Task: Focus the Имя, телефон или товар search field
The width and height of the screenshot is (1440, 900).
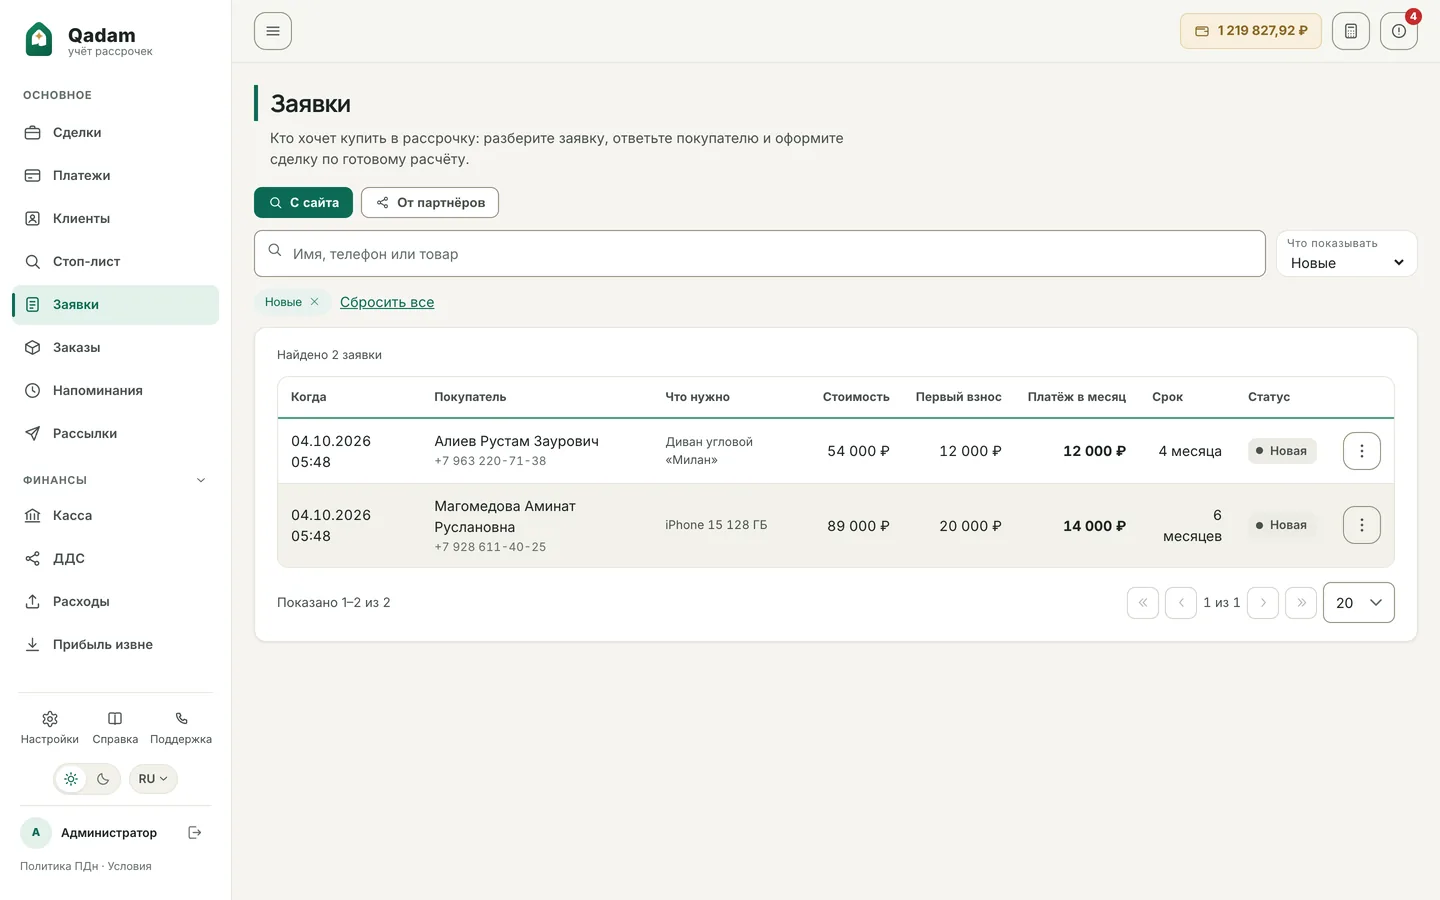Action: point(760,254)
